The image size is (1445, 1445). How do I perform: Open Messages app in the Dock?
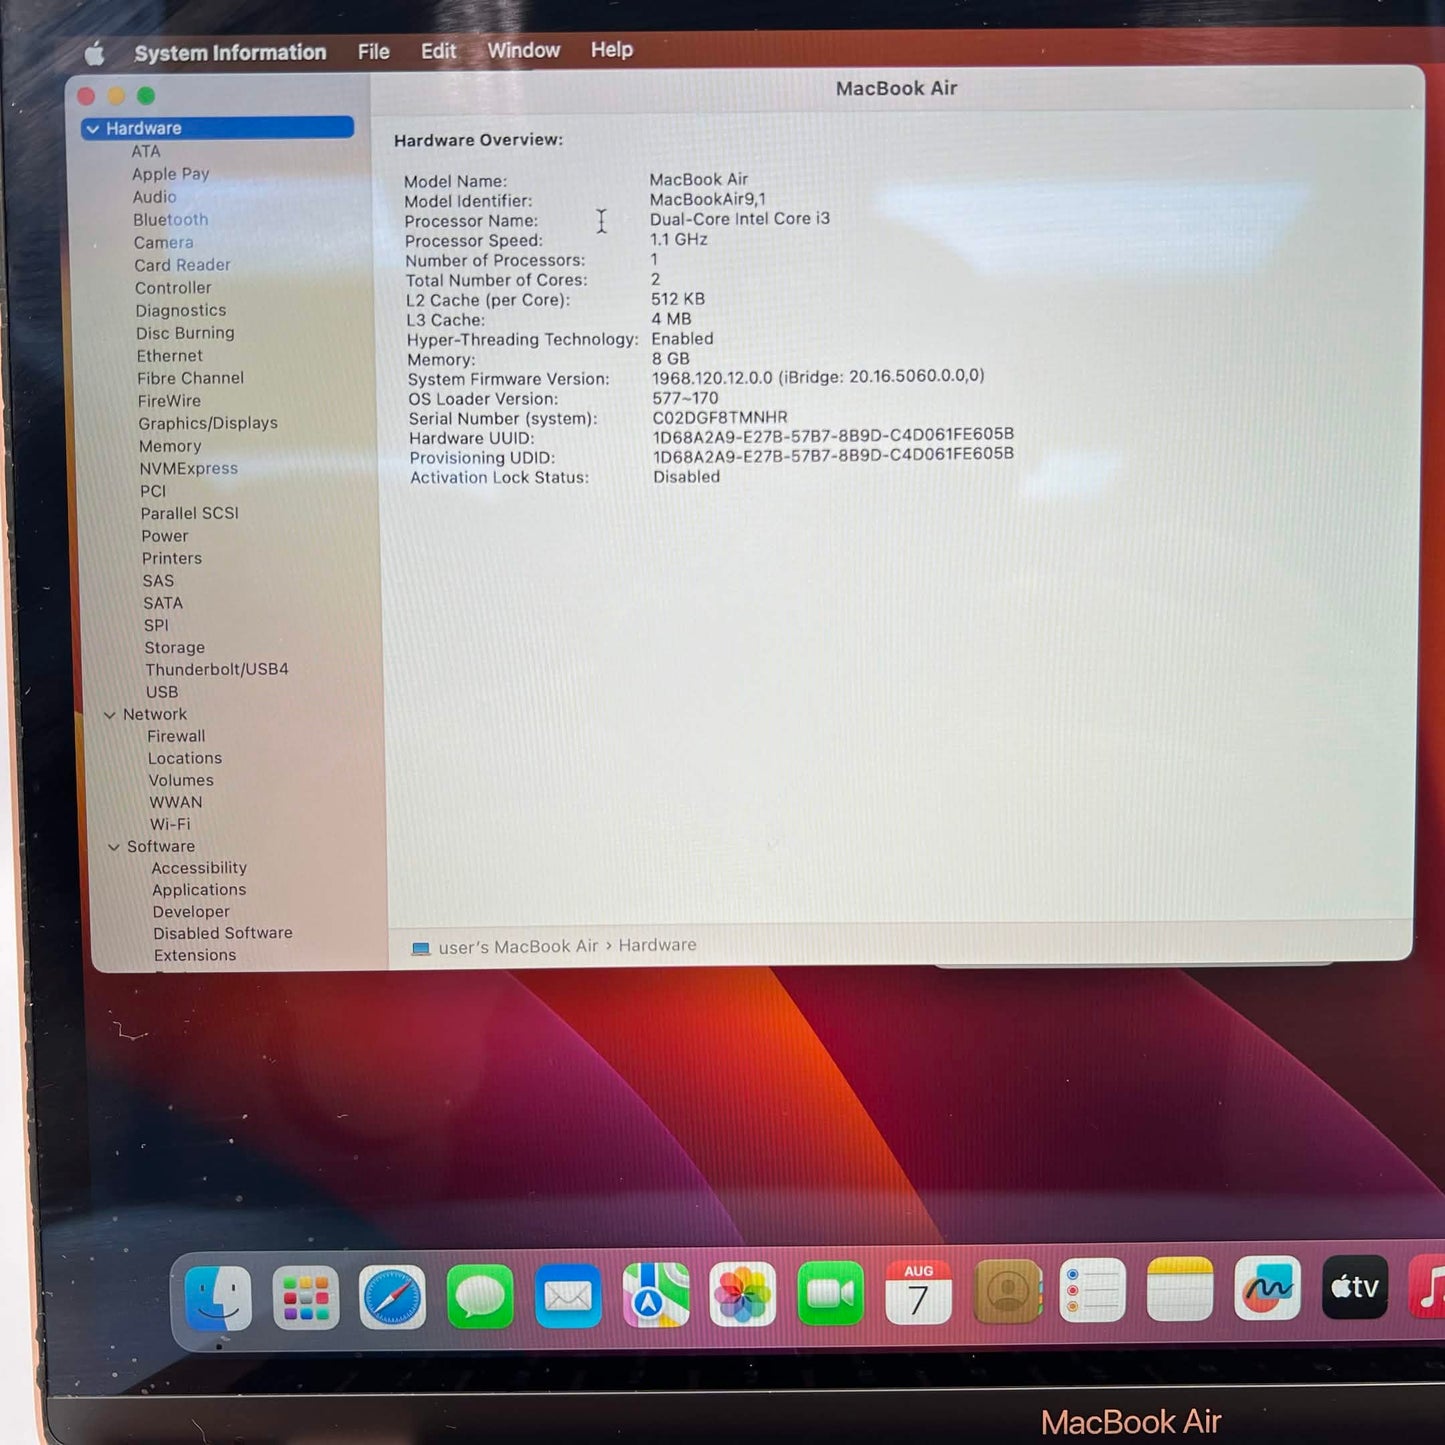click(480, 1297)
